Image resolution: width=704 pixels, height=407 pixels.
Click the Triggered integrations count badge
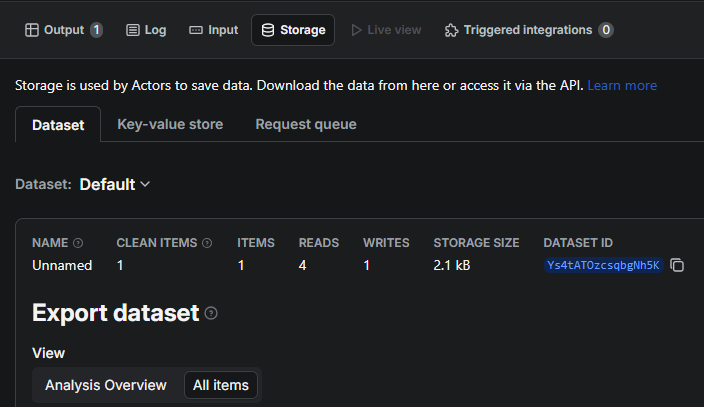tap(606, 30)
